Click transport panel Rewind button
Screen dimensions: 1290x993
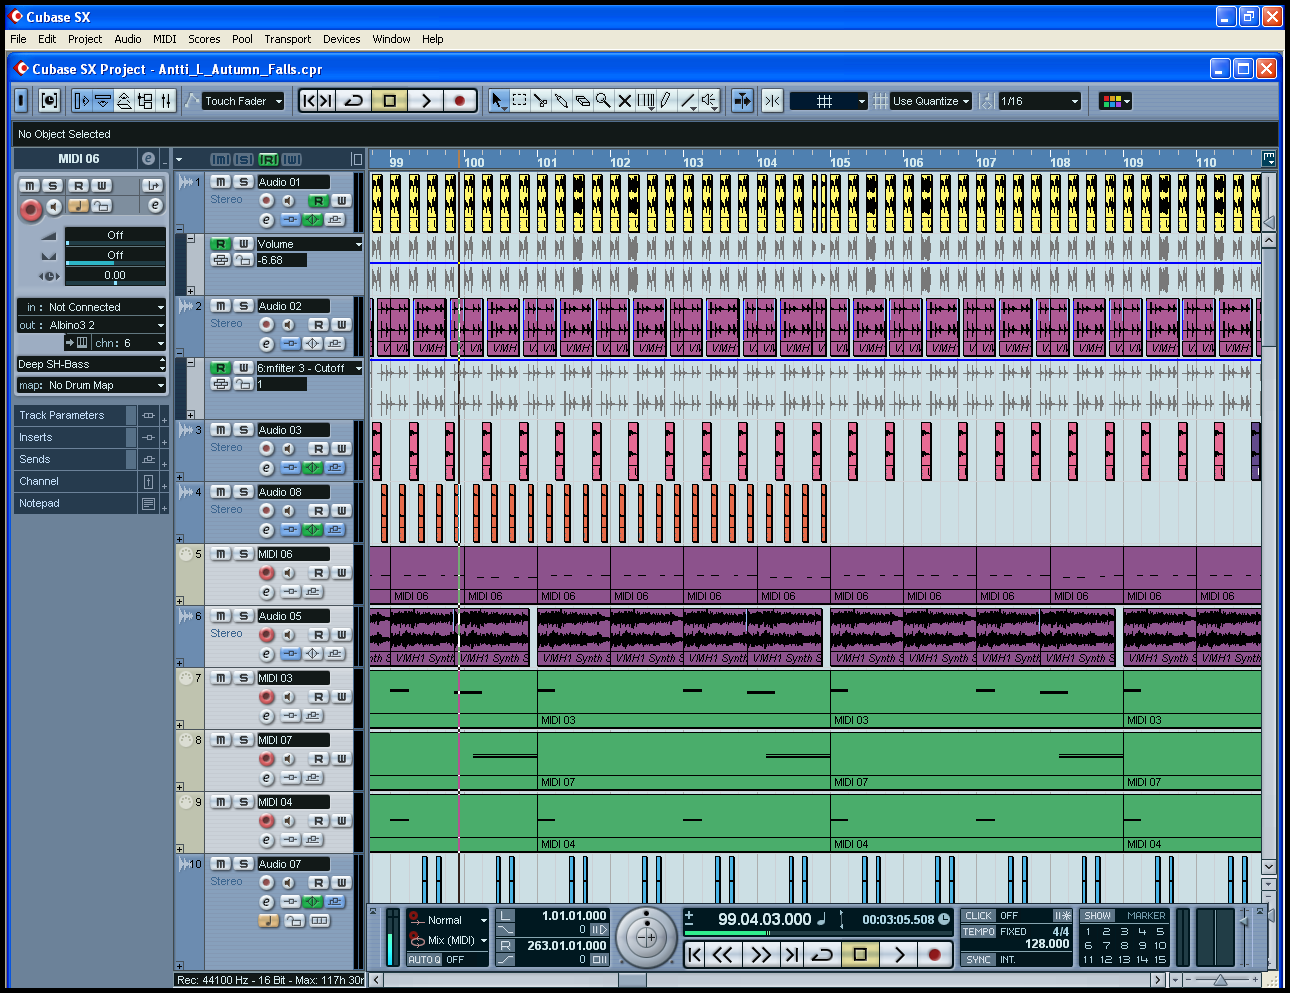[x=722, y=955]
